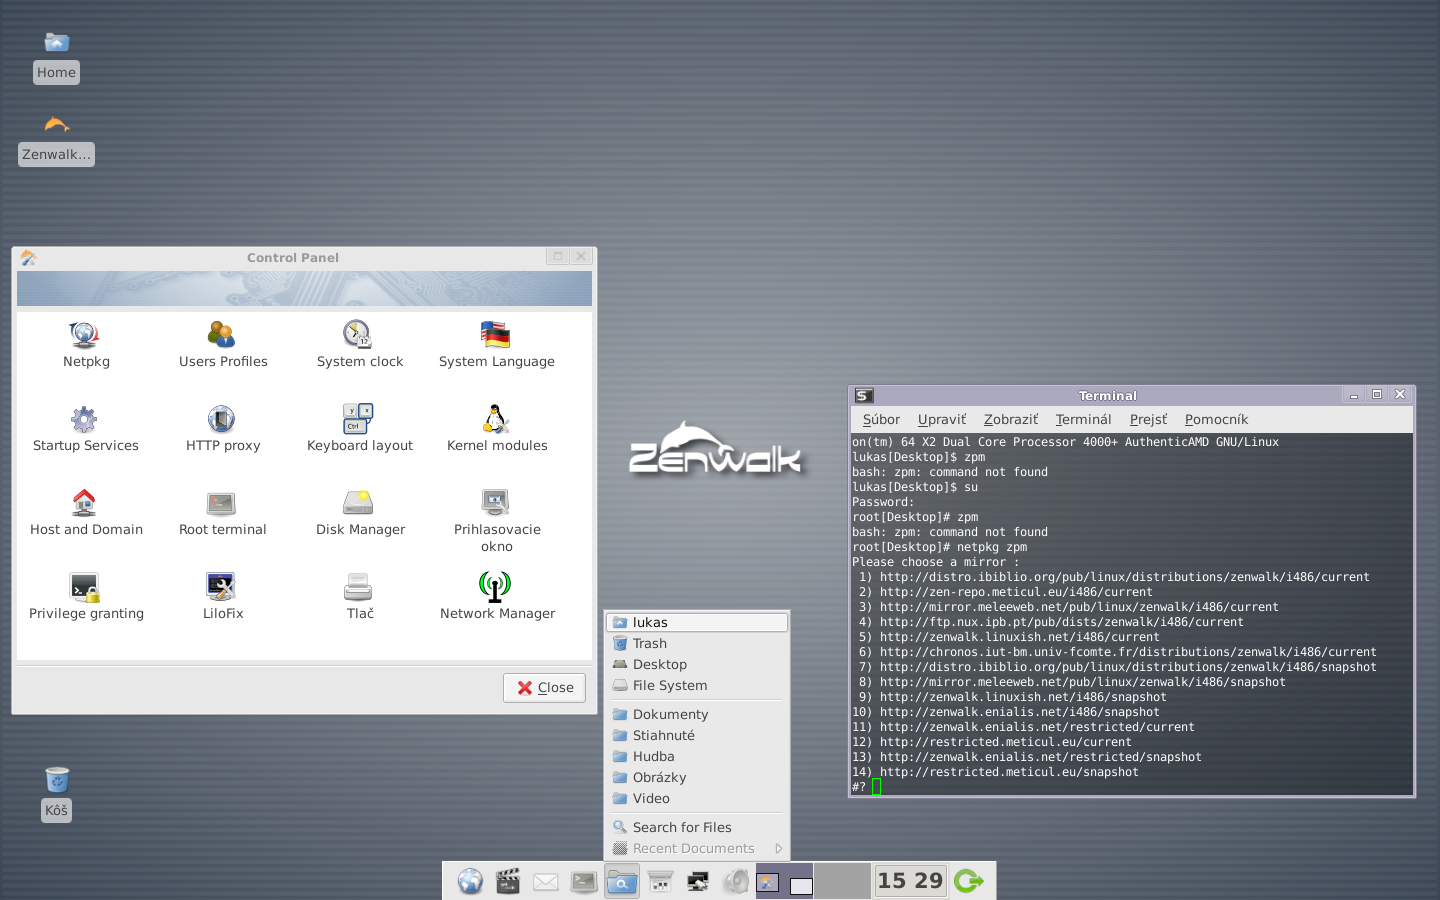1440x900 pixels.
Task: Open the LiloFix tool
Action: tap(222, 587)
